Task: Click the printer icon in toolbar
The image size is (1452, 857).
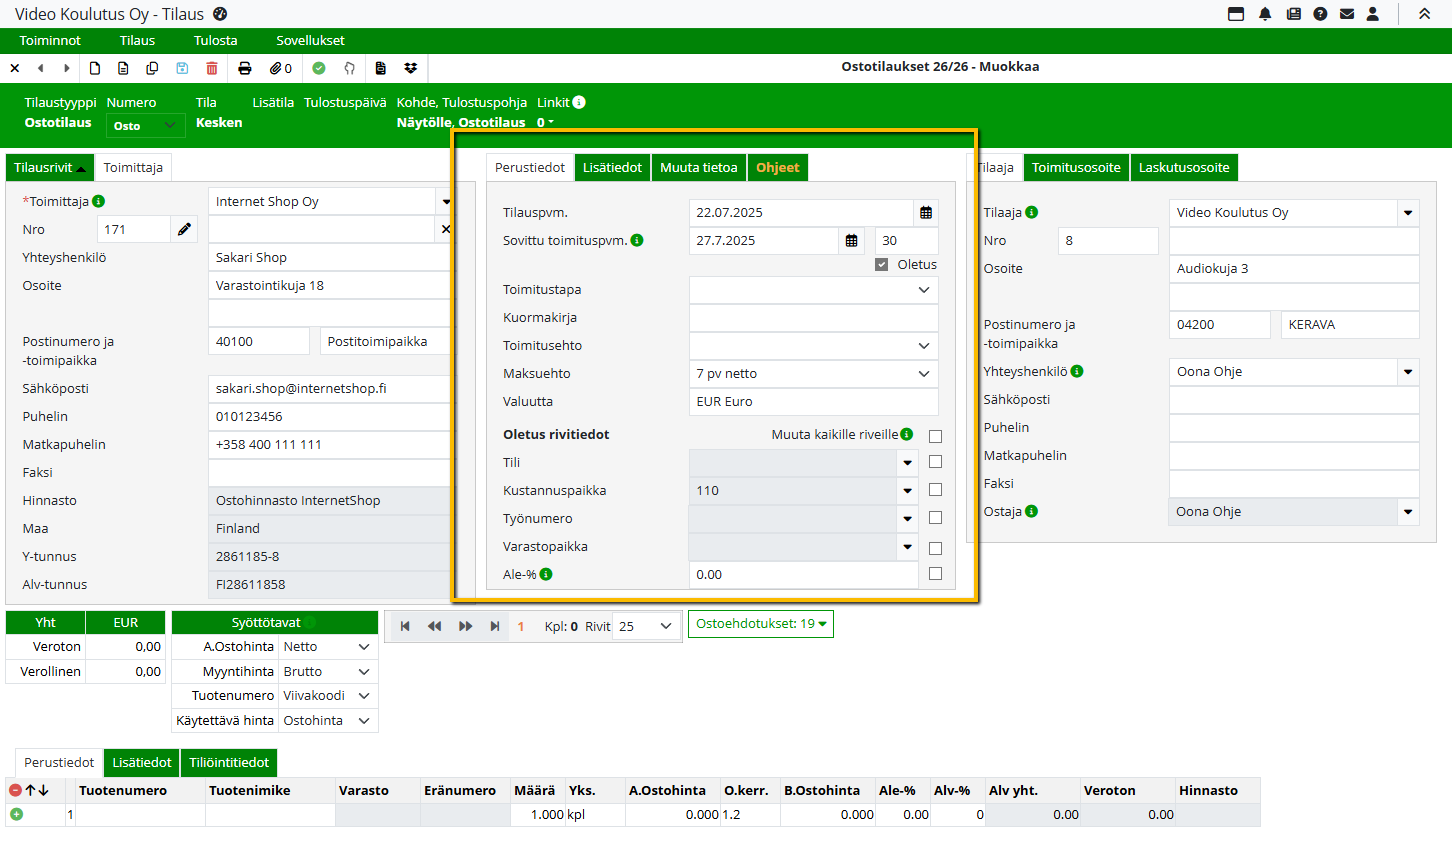Action: [x=245, y=68]
